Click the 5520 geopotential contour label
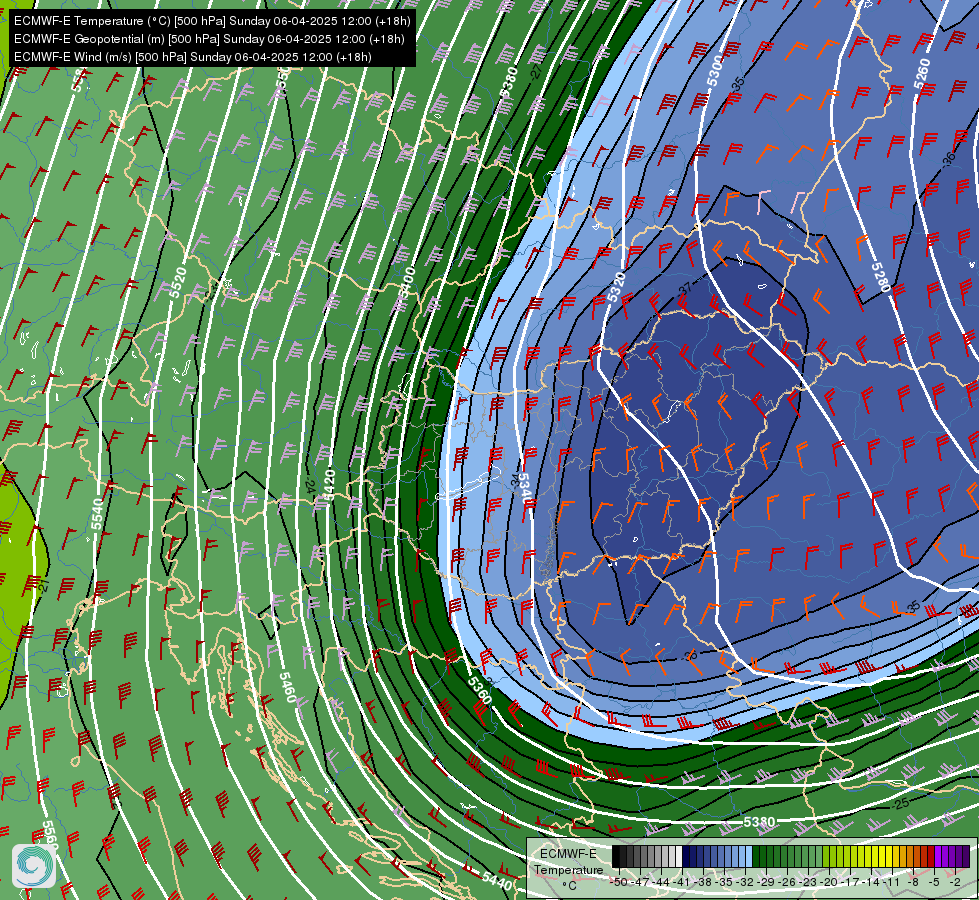979x900 pixels. coord(179,282)
